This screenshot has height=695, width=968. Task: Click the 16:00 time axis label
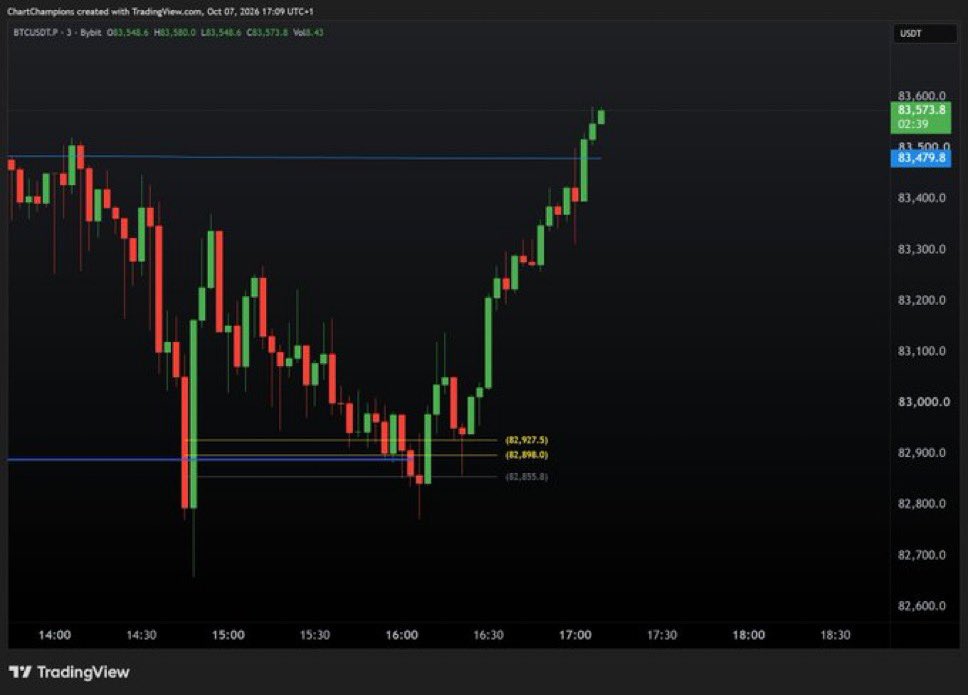pyautogui.click(x=402, y=635)
